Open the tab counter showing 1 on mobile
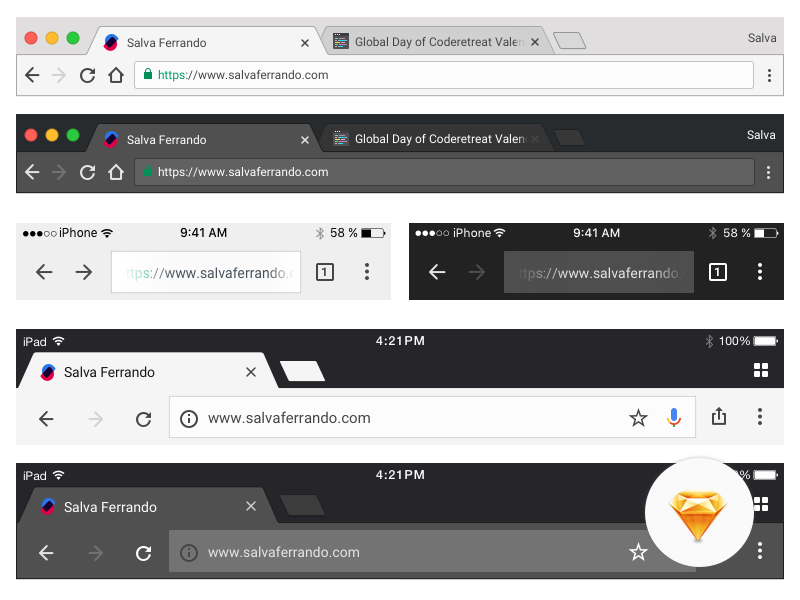This screenshot has height=600, width=800. [324, 271]
